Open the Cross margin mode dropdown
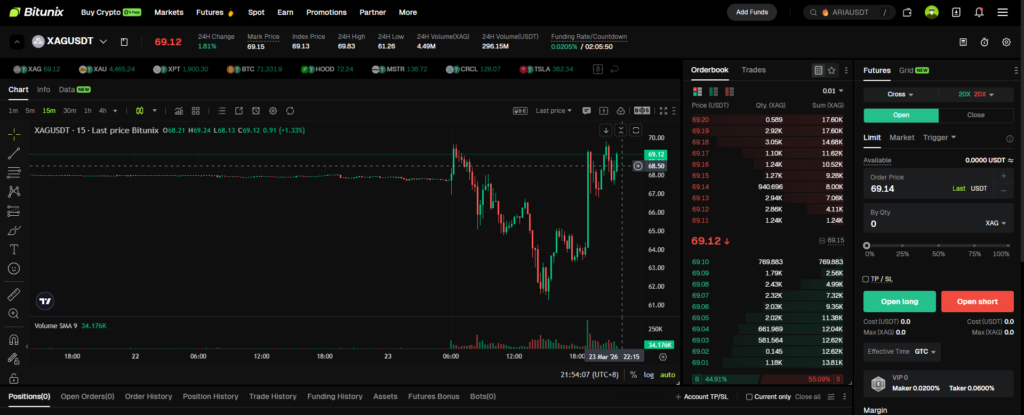 point(901,94)
